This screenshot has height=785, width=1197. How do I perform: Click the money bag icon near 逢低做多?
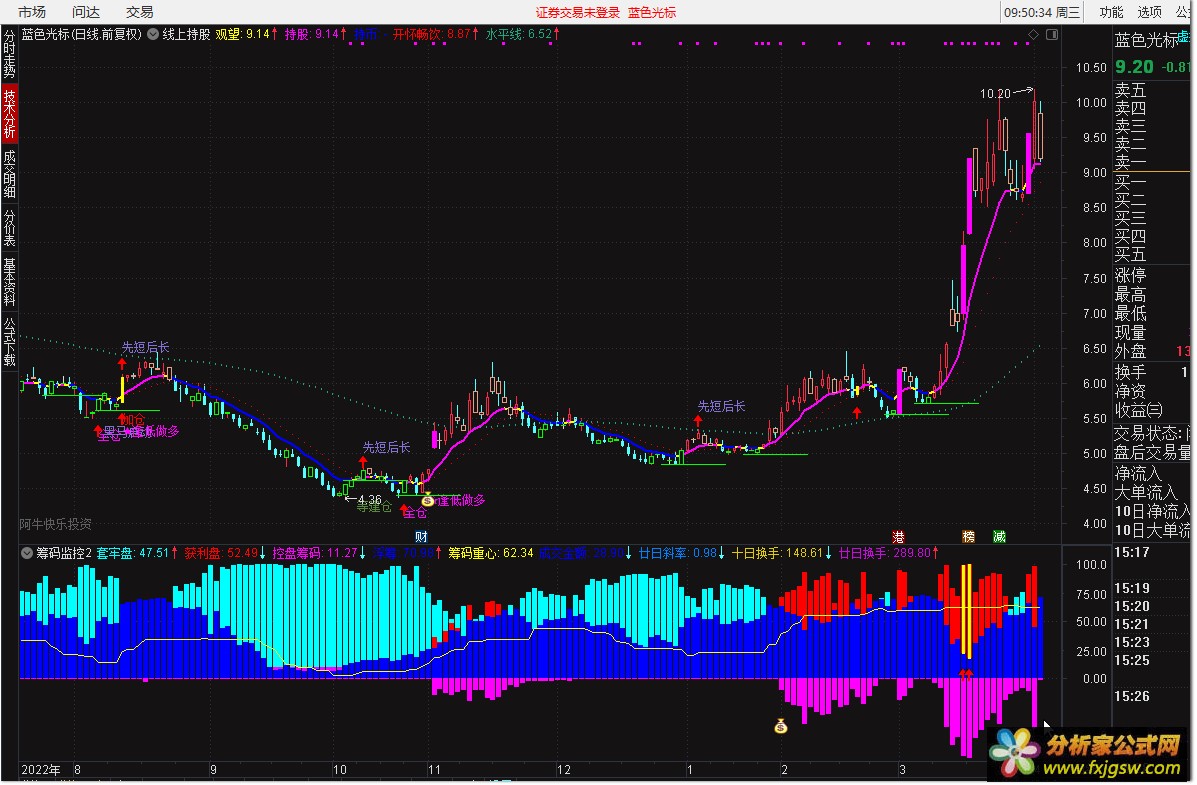pos(428,501)
